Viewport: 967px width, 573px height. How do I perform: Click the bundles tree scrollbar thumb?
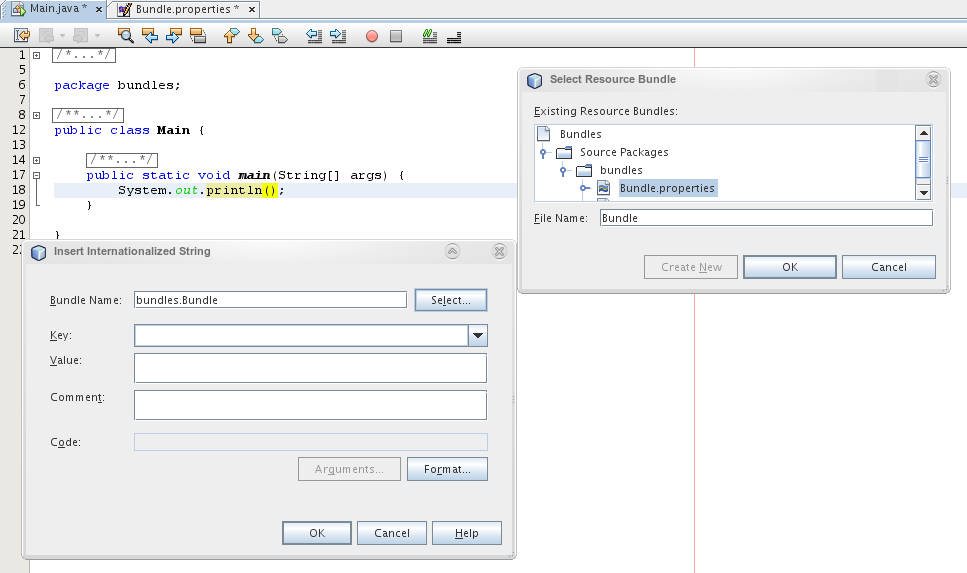(x=923, y=159)
